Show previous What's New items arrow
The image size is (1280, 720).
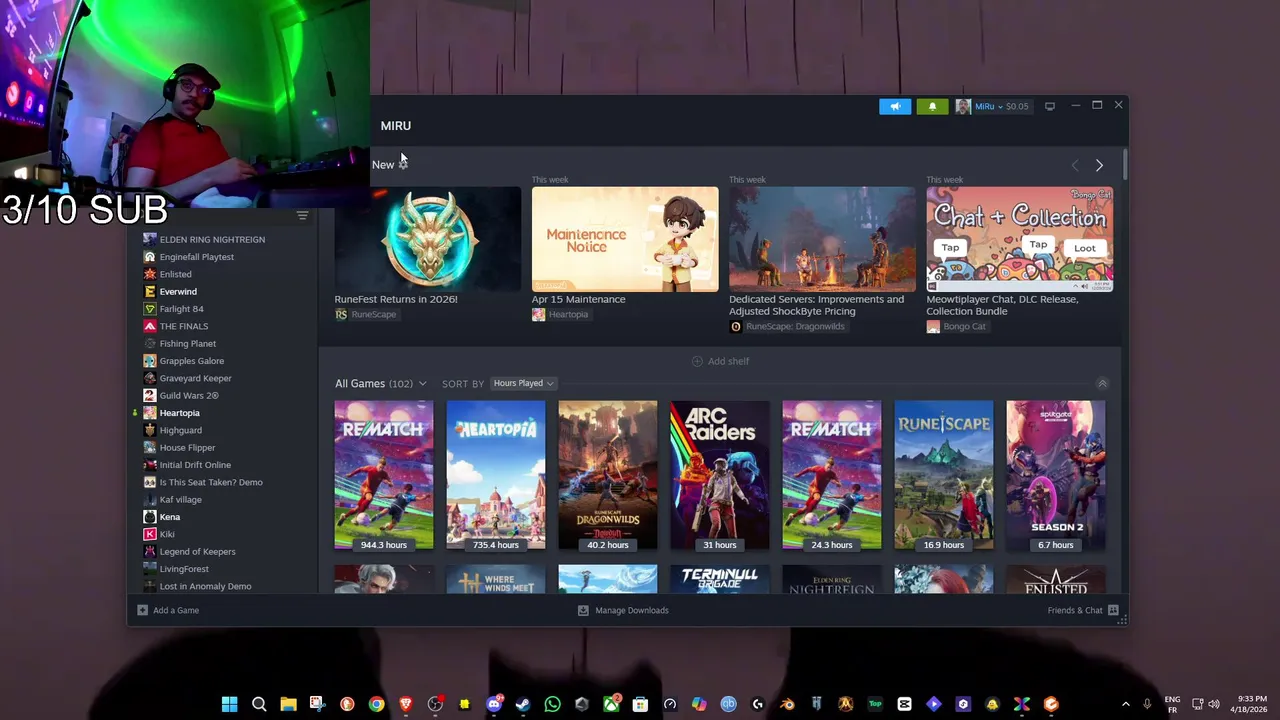1075,165
